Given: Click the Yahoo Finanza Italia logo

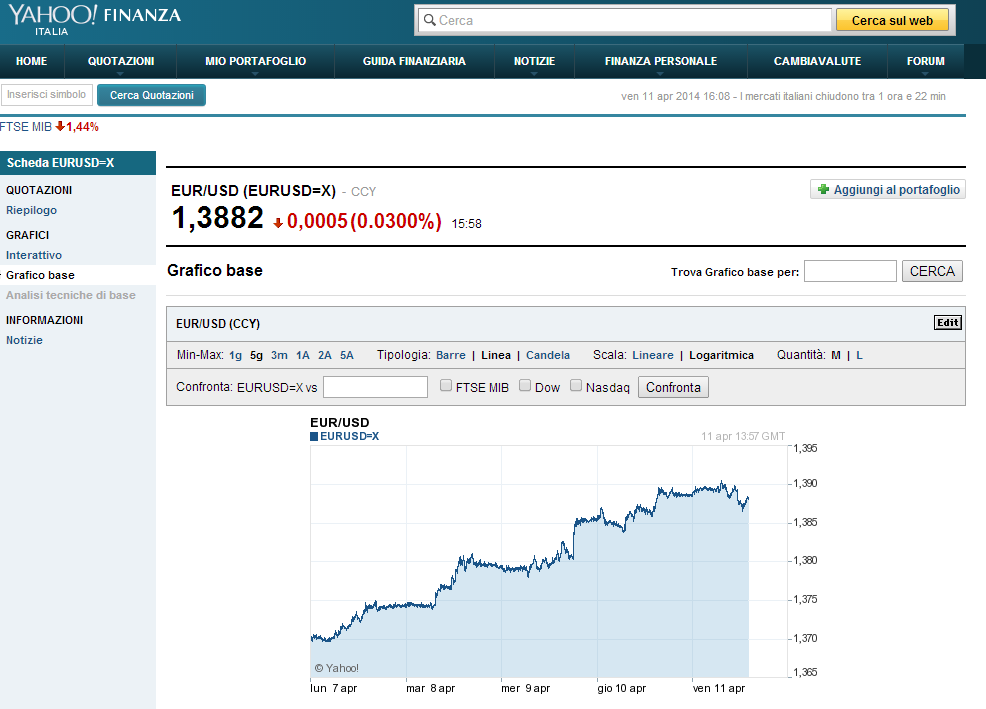Looking at the screenshot, I should point(94,20).
